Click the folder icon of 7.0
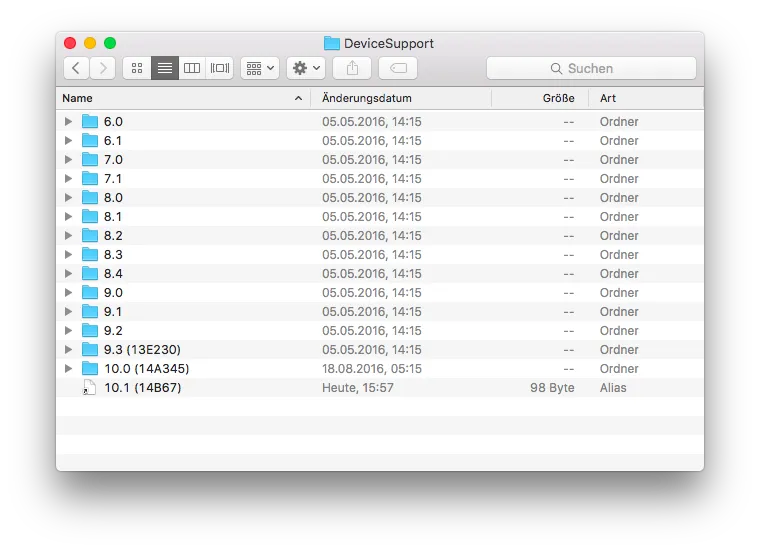This screenshot has width=760, height=551. pos(90,159)
